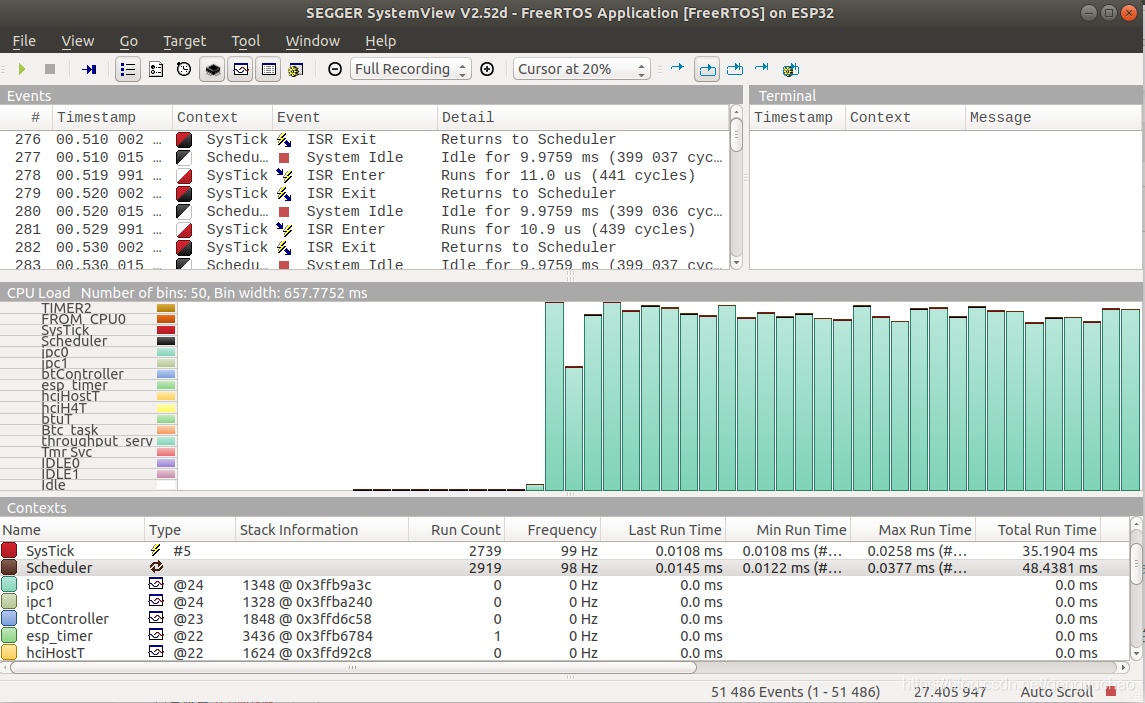
Task: Toggle the Contexts panel visibility
Action: click(267, 69)
